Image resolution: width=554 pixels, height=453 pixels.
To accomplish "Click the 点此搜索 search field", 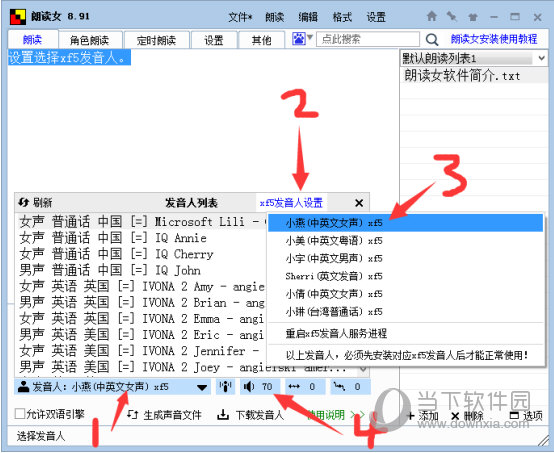I will (x=368, y=39).
